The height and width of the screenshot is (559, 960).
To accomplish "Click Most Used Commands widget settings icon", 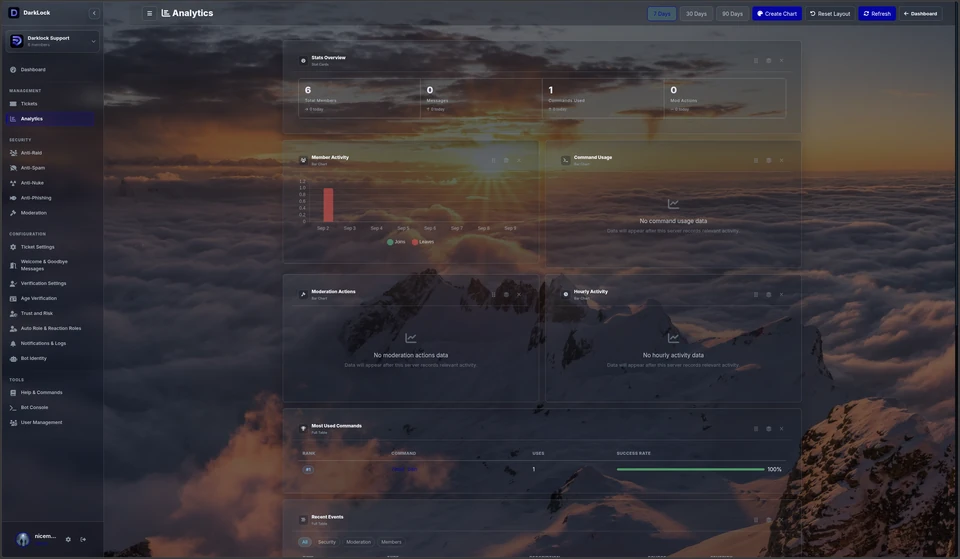I will click(768, 429).
